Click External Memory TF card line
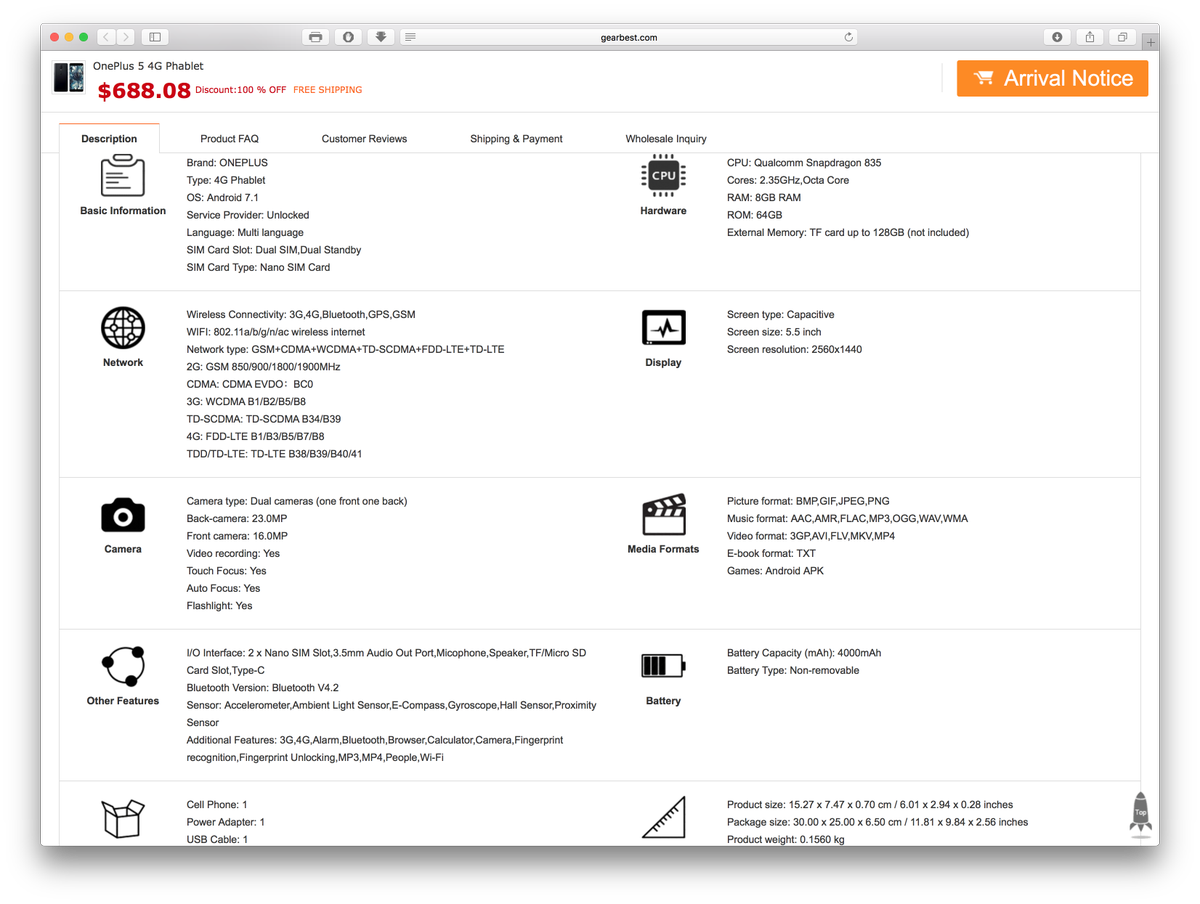Screen dimensions: 1200x904 (x=848, y=233)
